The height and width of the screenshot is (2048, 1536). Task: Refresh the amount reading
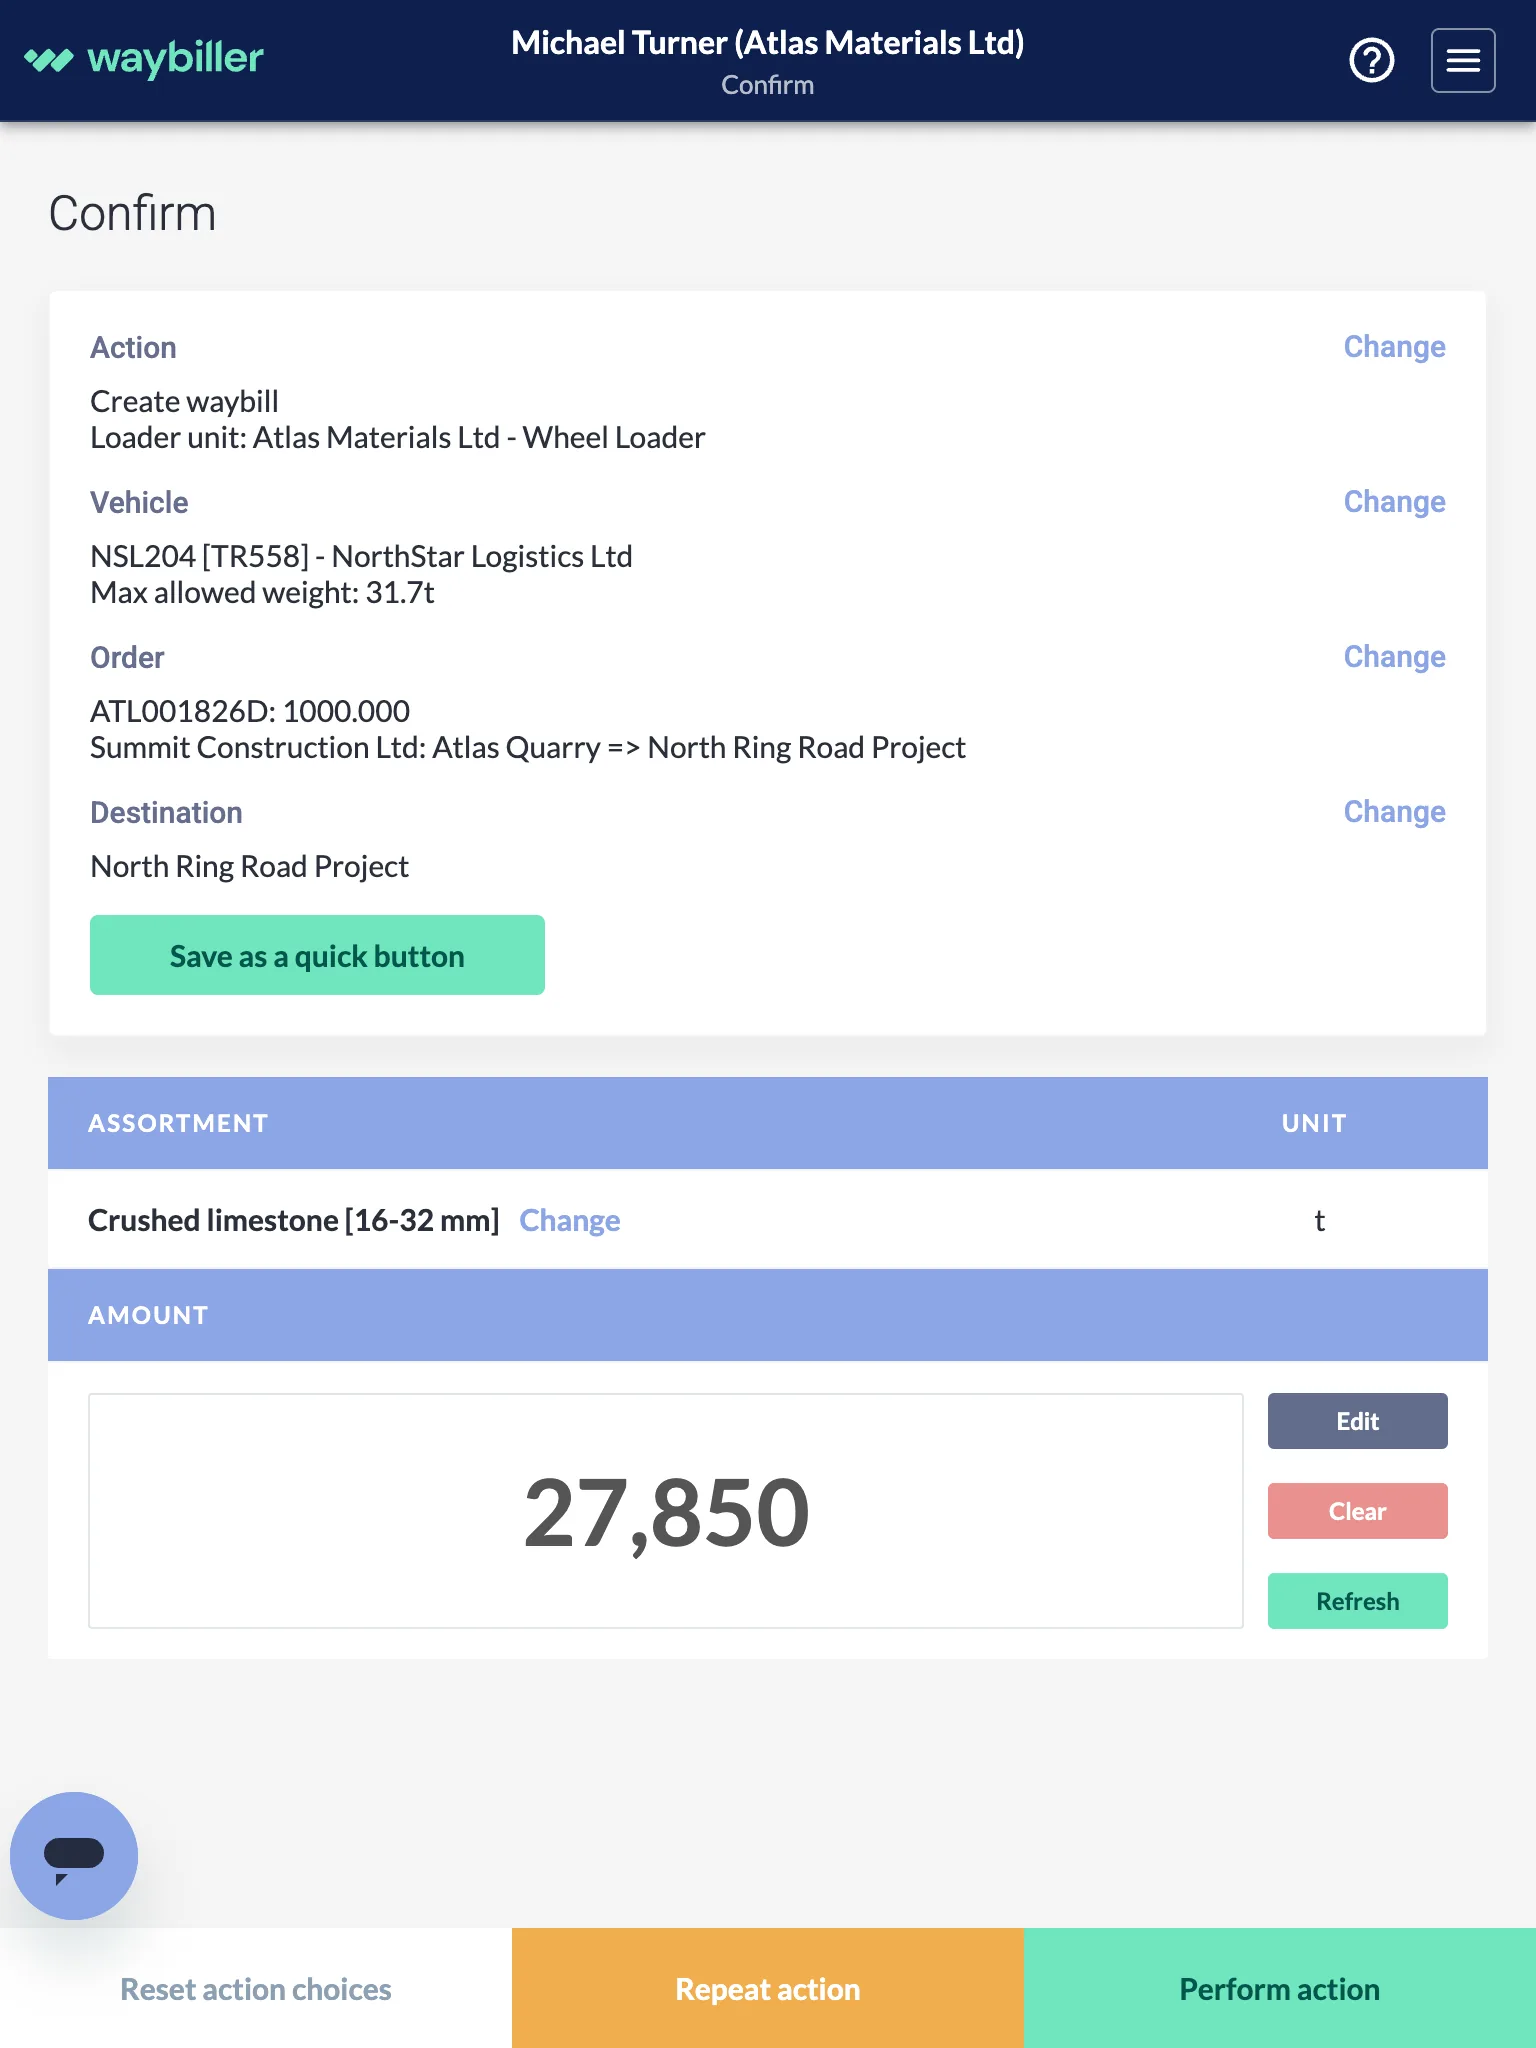tap(1357, 1601)
